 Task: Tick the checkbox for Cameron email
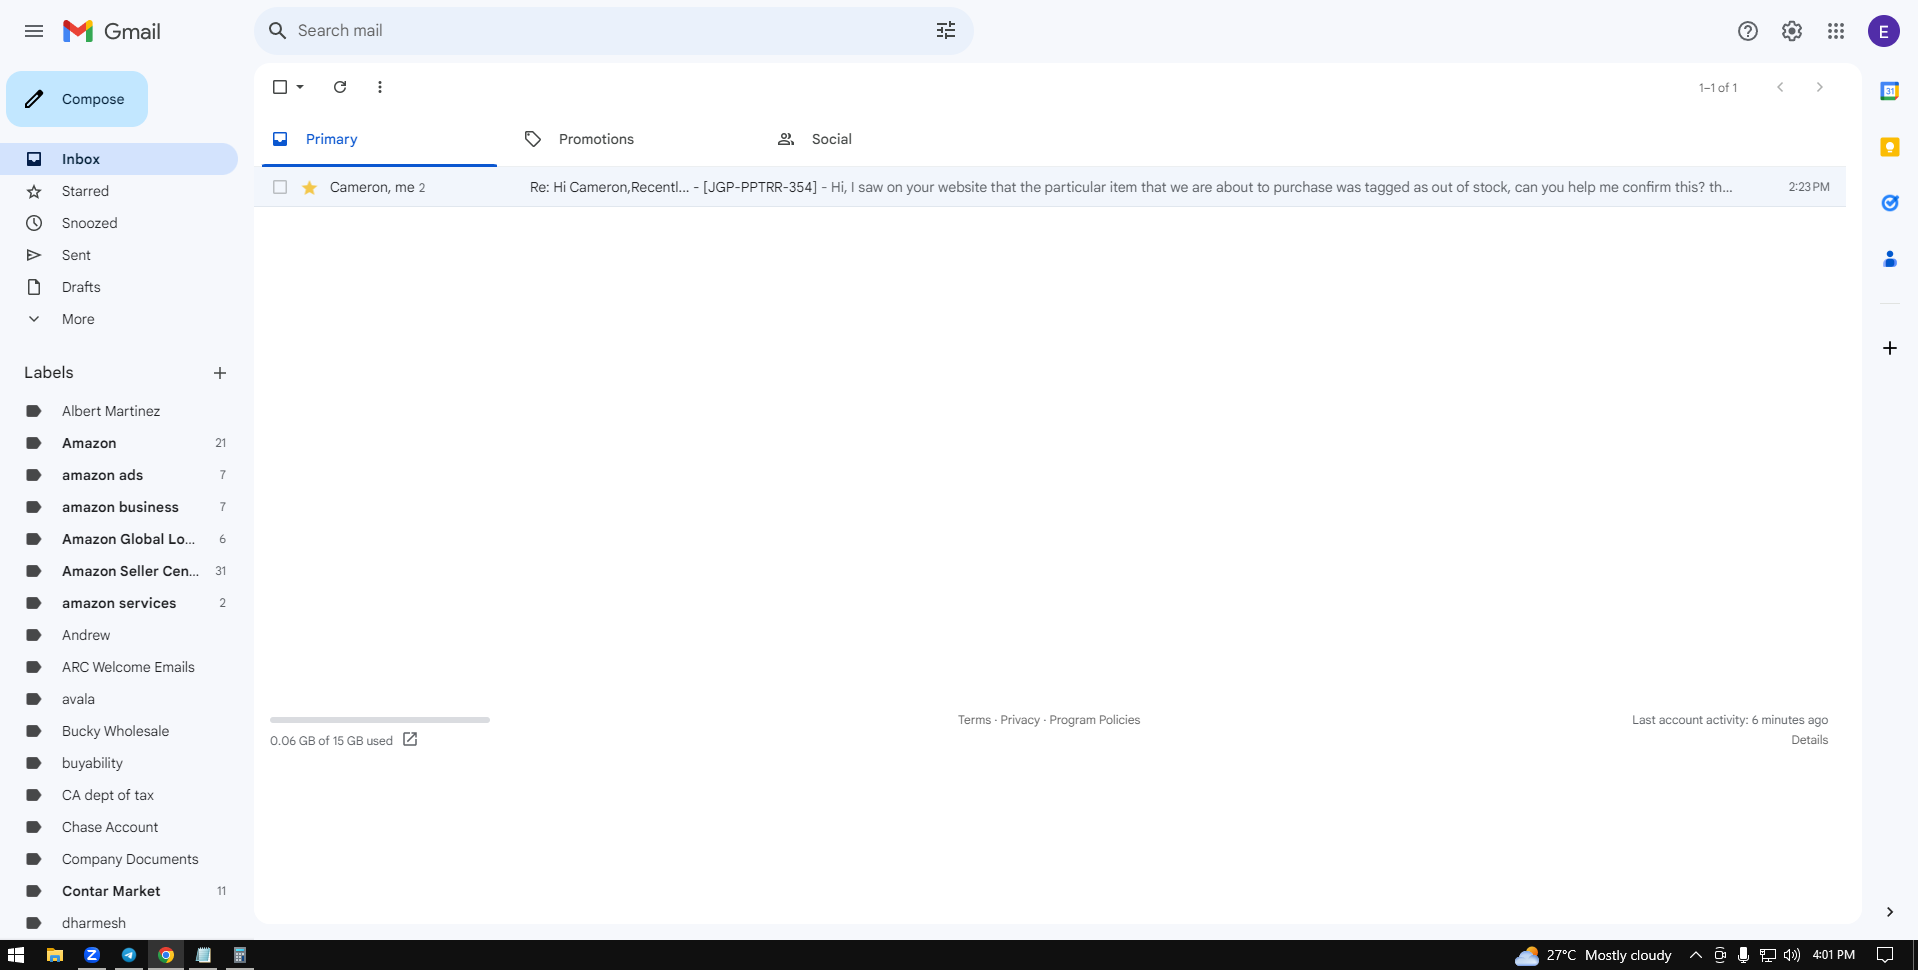point(280,187)
